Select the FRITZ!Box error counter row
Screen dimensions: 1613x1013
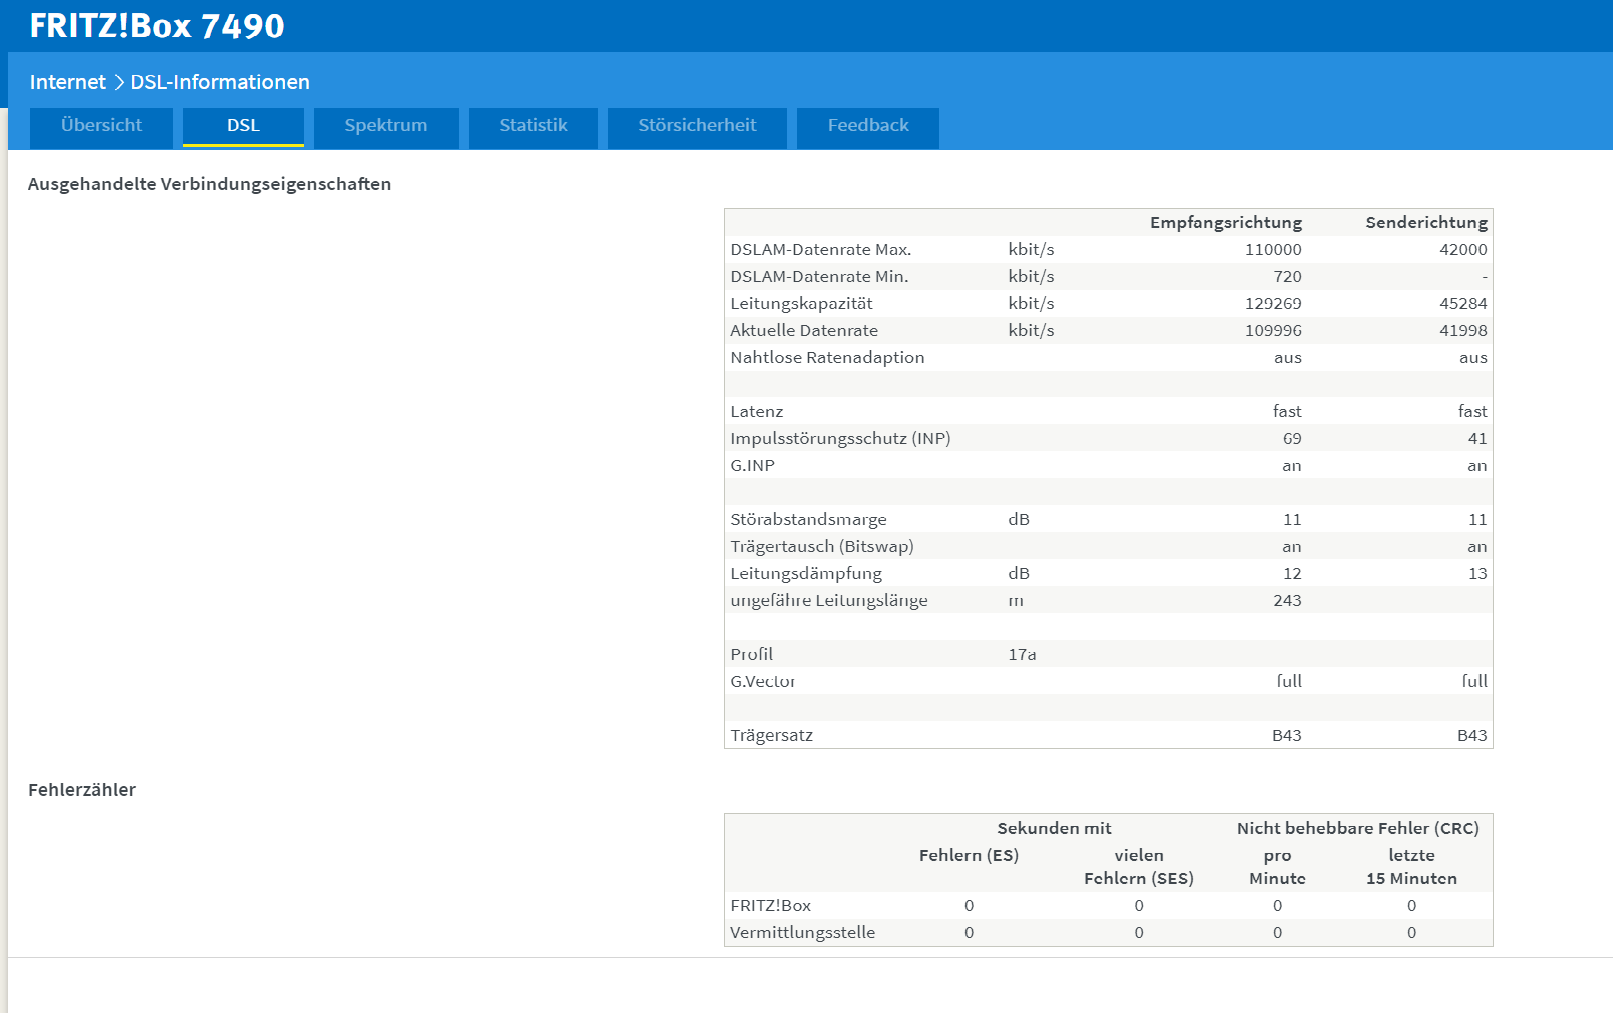pyautogui.click(x=1108, y=906)
